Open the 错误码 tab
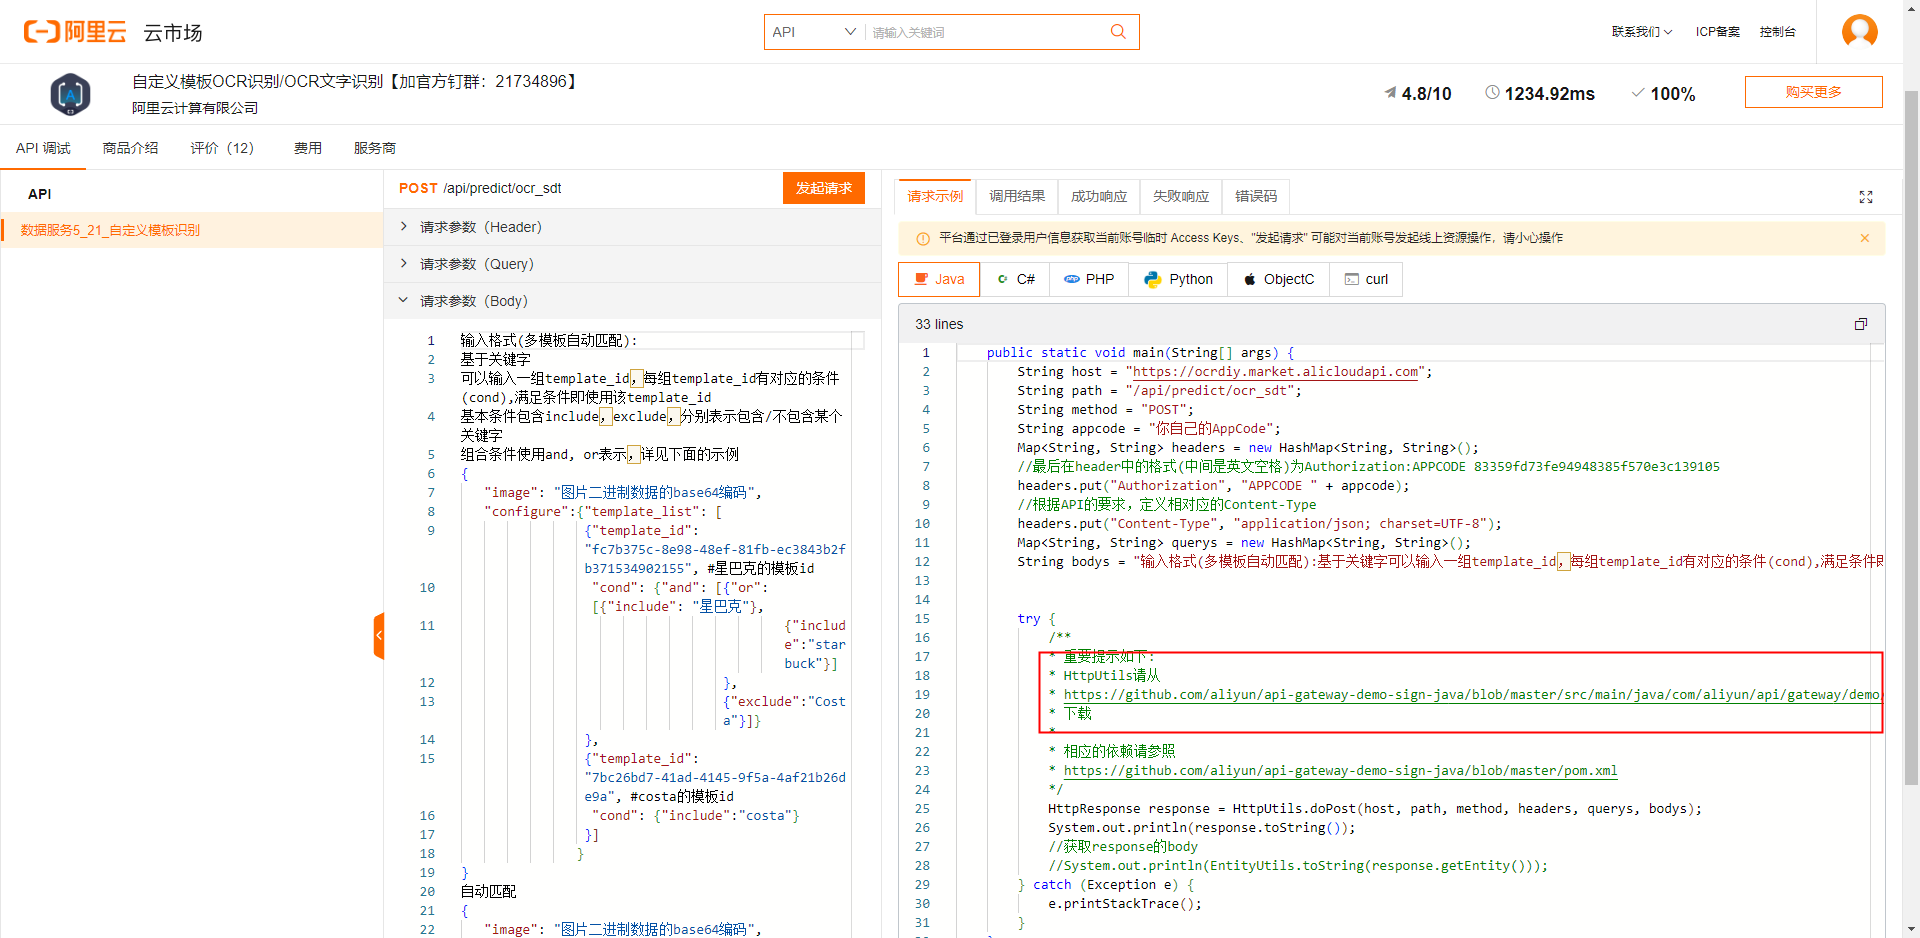 point(1256,196)
